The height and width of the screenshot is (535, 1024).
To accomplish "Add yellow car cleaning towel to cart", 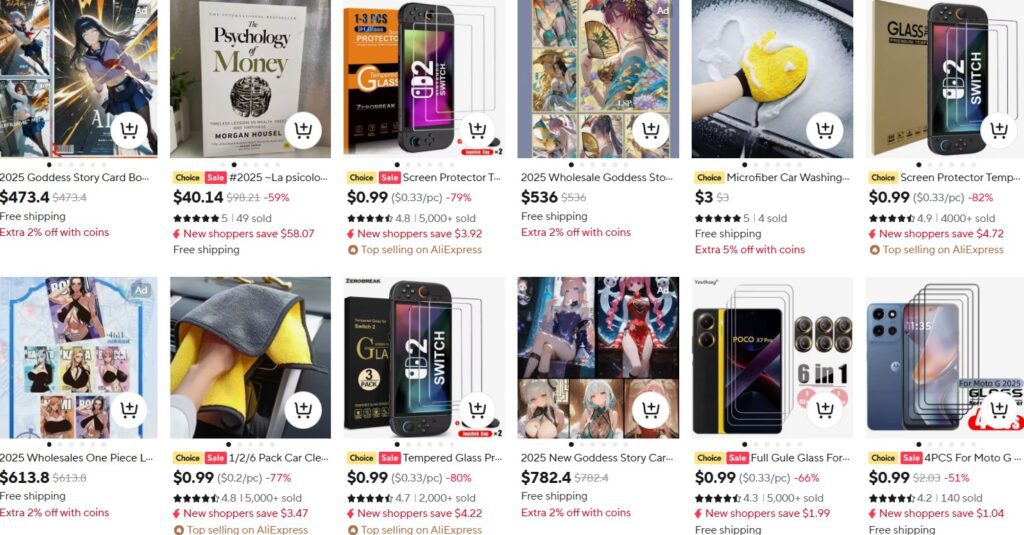I will [x=303, y=410].
